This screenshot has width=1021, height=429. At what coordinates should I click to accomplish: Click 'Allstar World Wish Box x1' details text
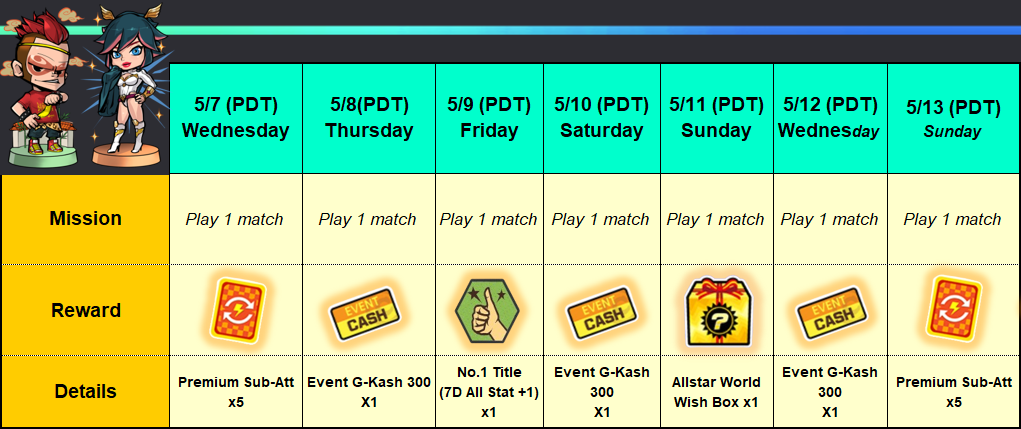[x=716, y=391]
